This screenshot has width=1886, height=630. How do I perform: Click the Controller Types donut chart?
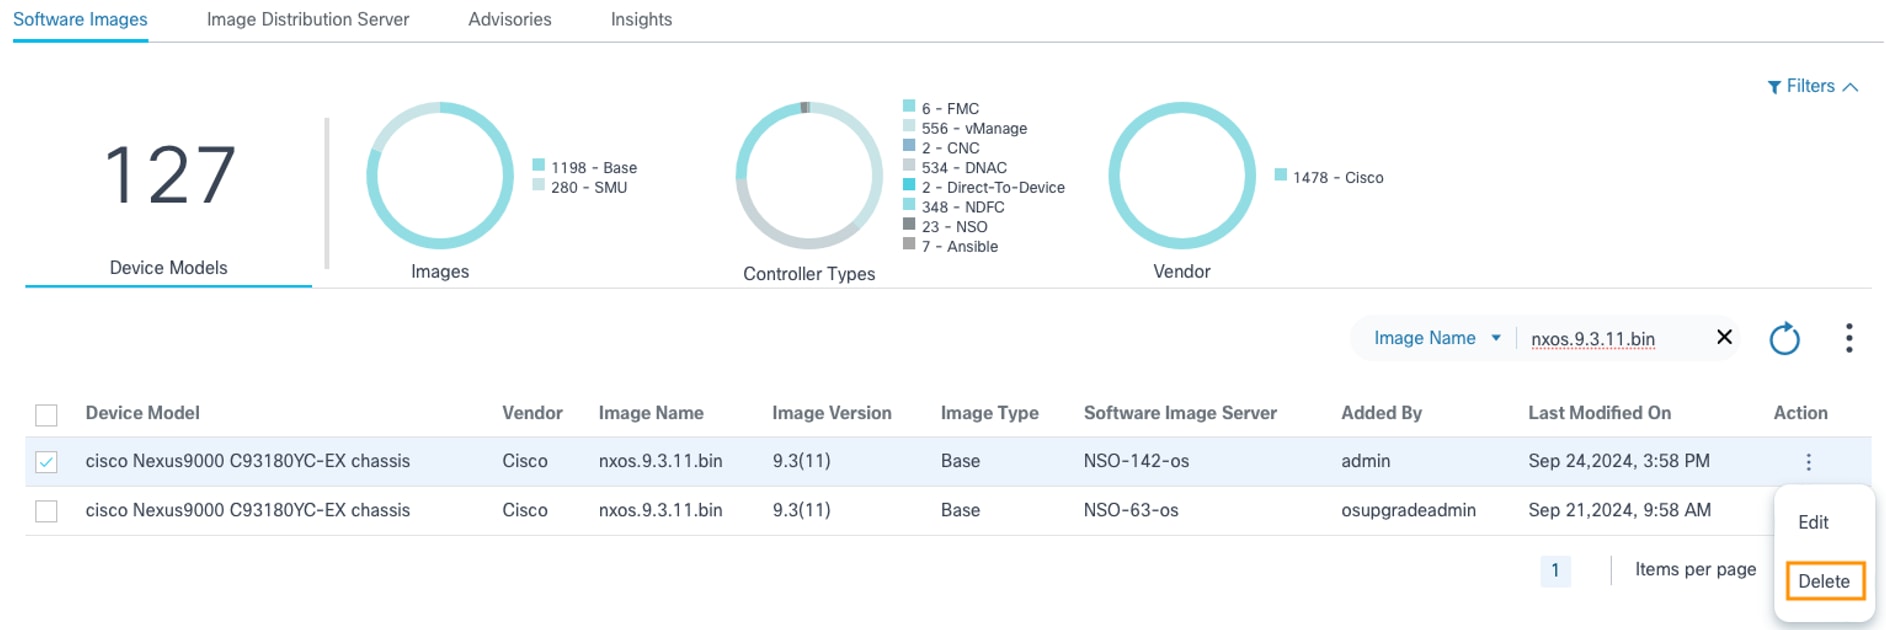click(x=809, y=176)
